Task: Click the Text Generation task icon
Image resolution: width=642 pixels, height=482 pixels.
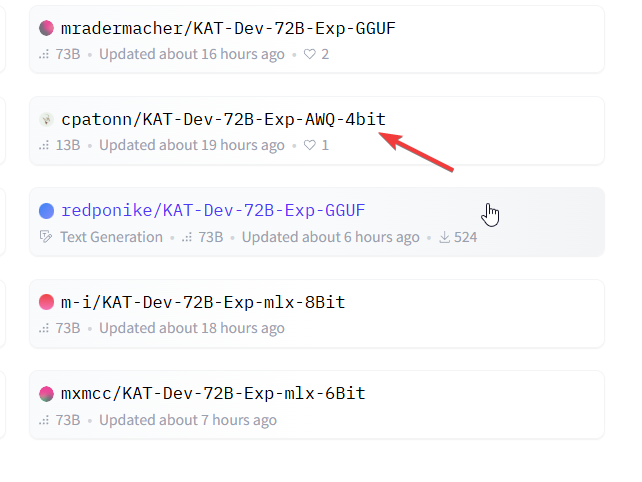Action: click(45, 237)
